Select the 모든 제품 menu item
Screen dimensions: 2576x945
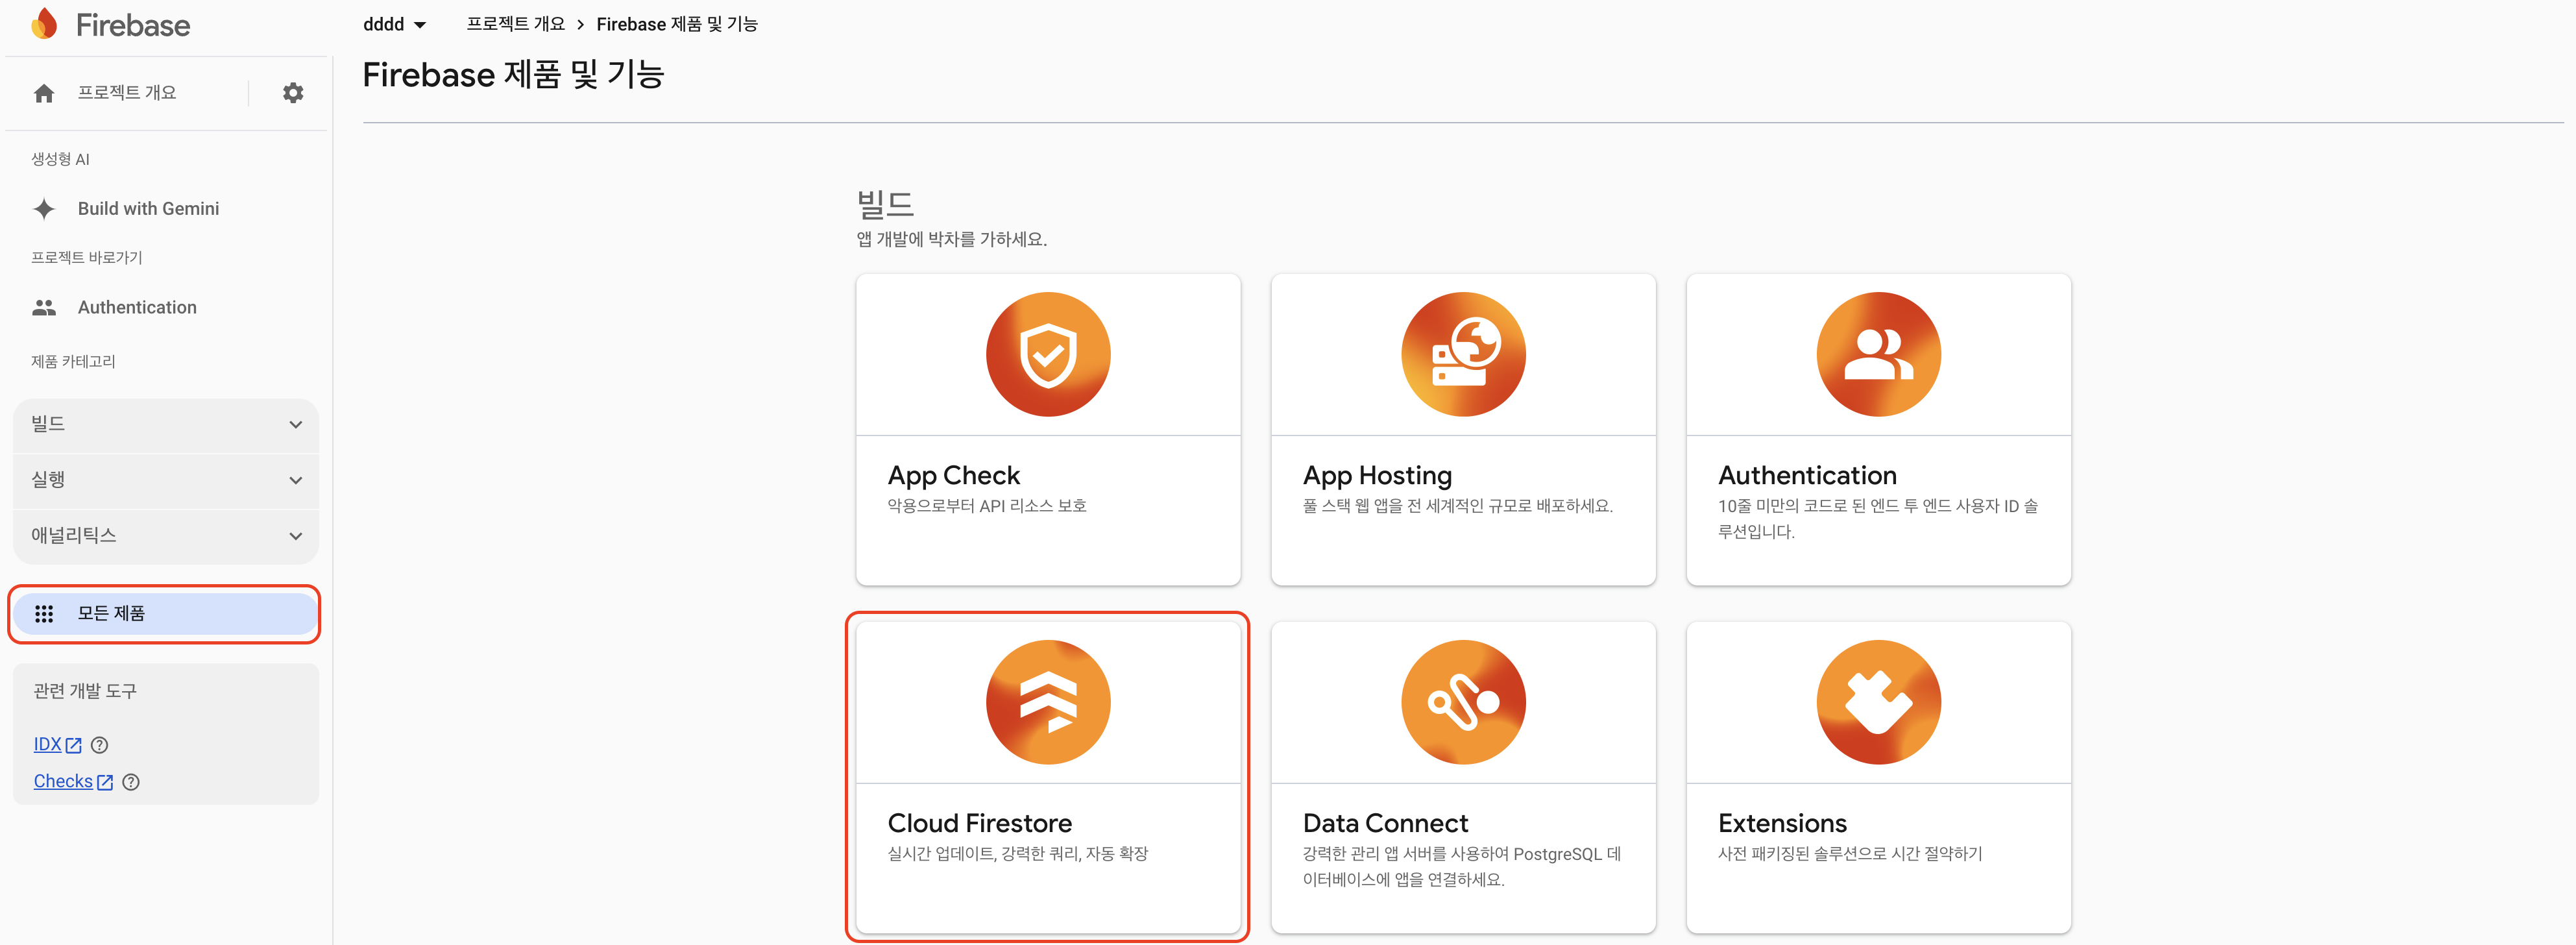click(x=166, y=614)
